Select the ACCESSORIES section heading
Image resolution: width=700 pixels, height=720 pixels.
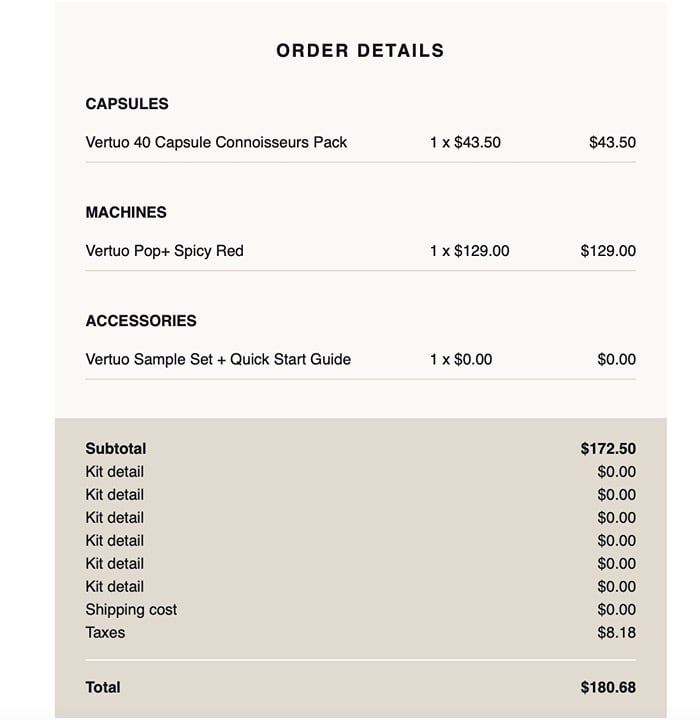141,321
